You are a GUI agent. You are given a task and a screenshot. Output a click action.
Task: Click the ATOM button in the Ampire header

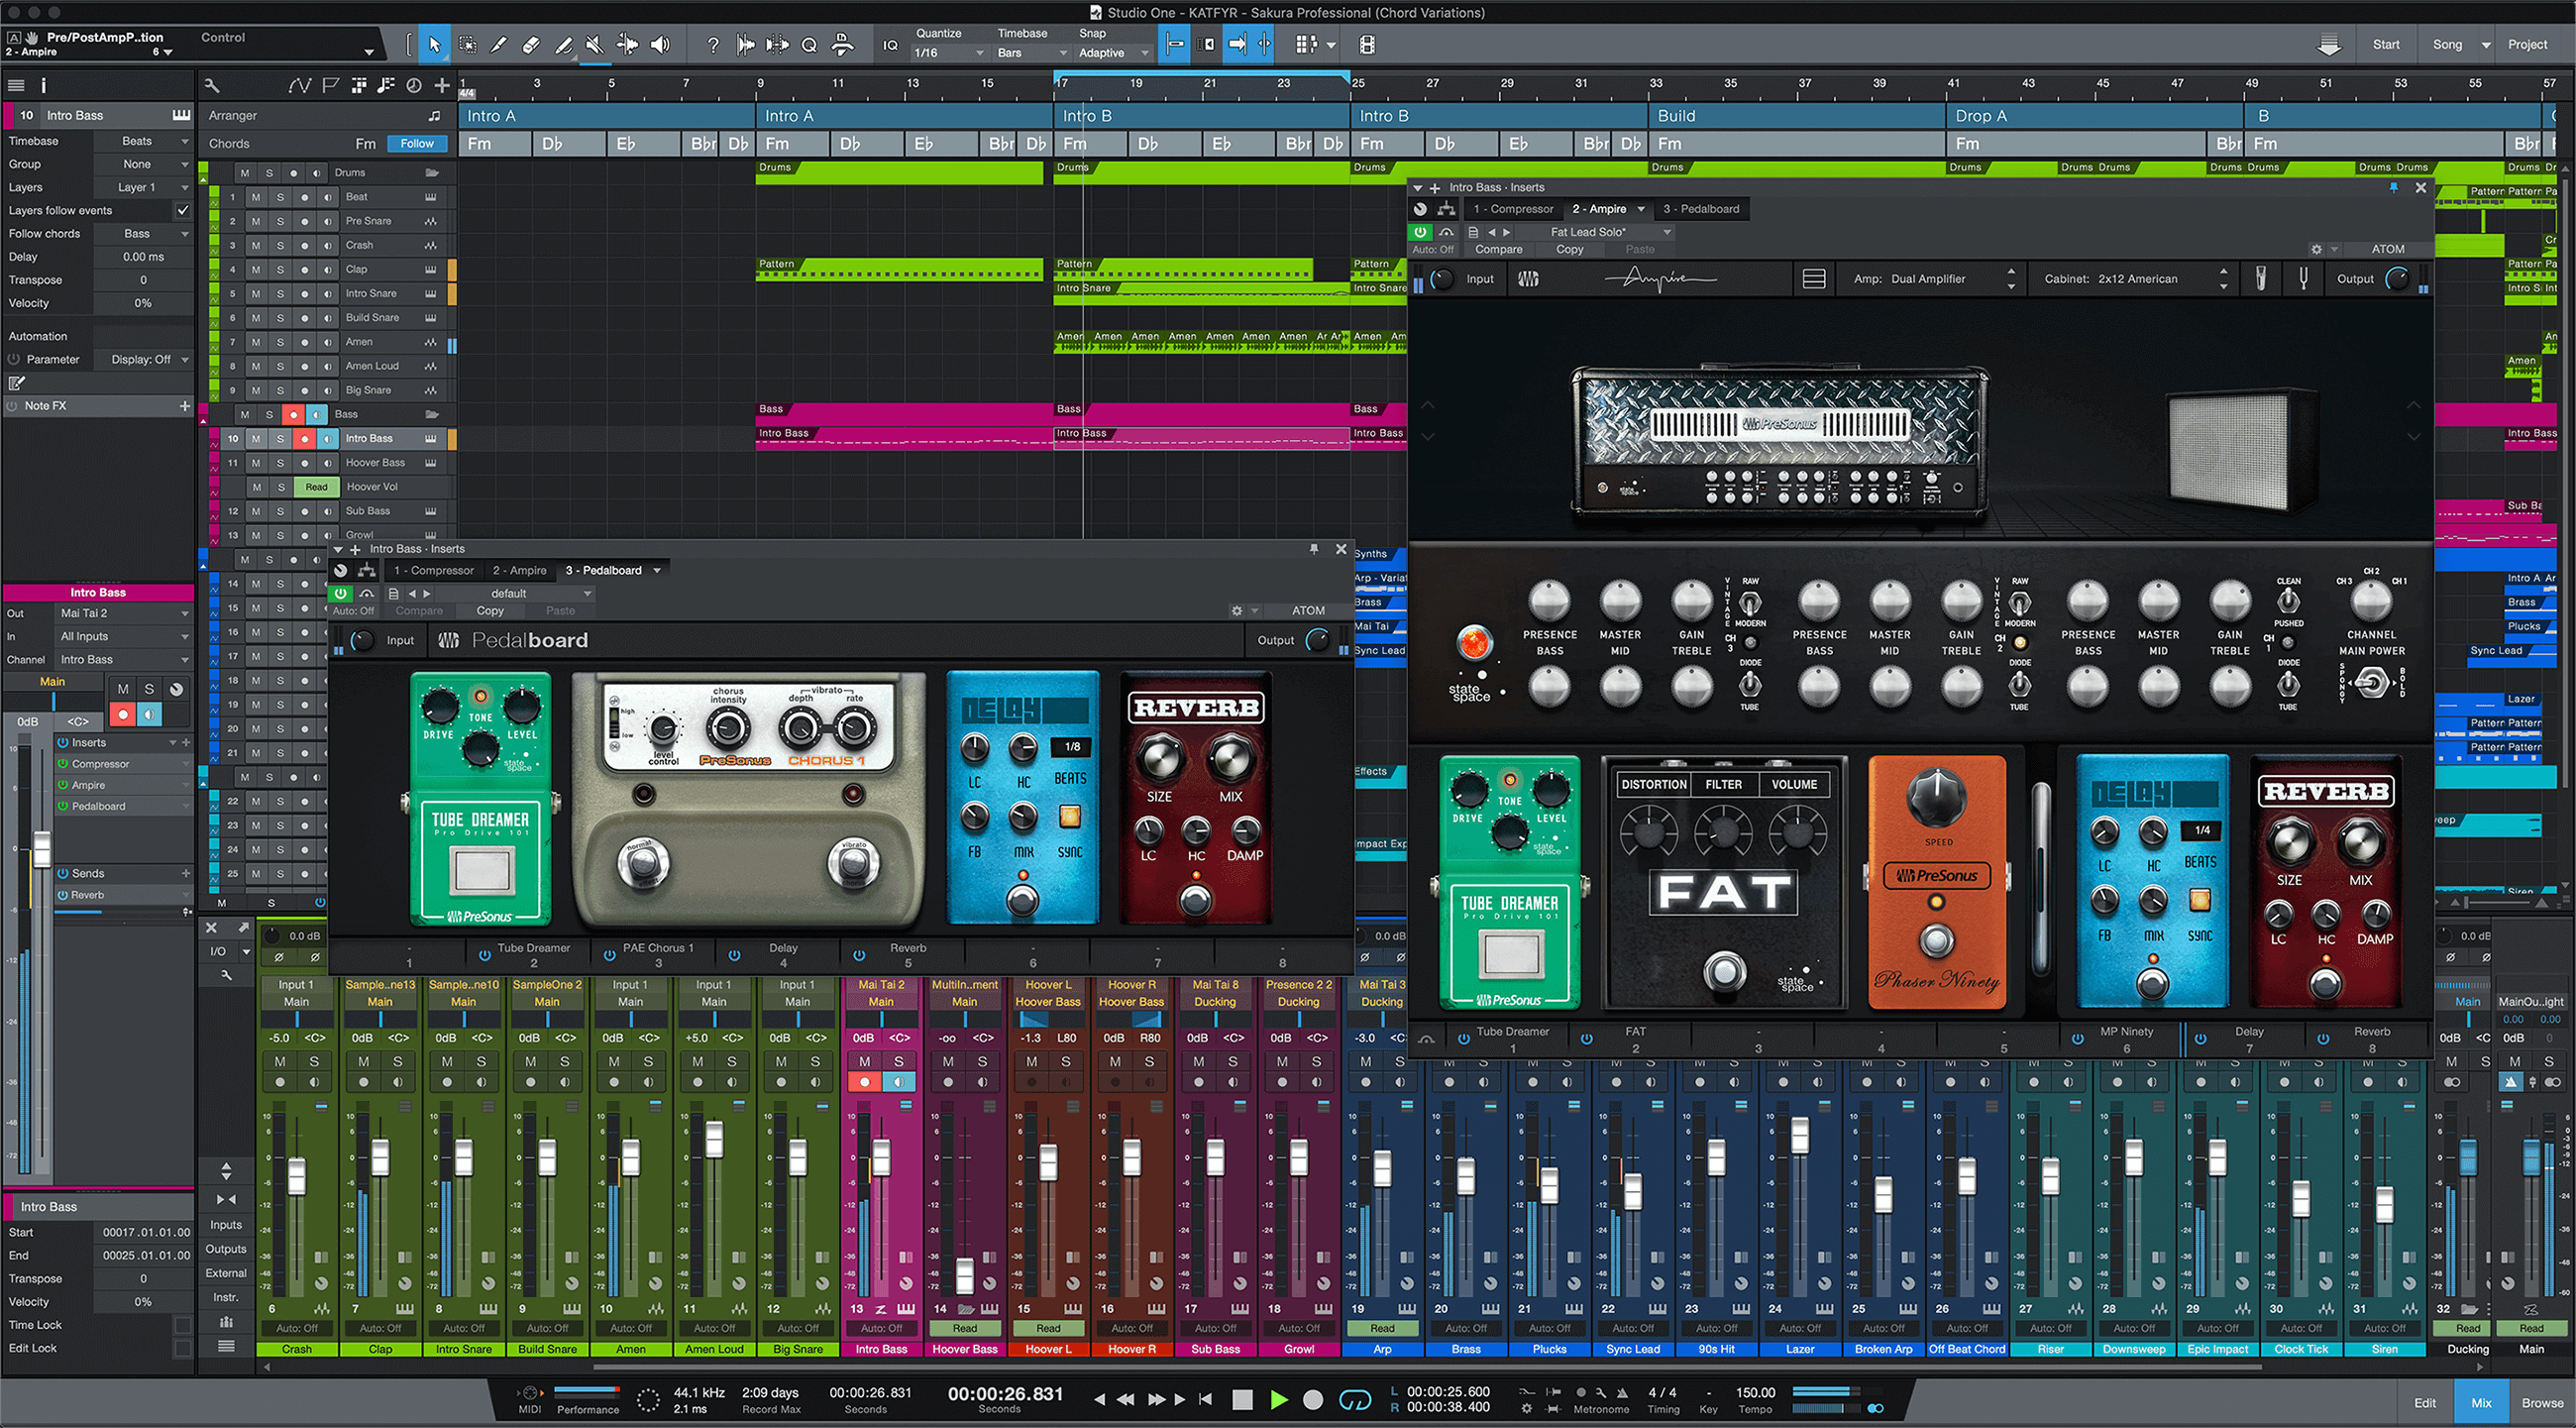(2388, 248)
